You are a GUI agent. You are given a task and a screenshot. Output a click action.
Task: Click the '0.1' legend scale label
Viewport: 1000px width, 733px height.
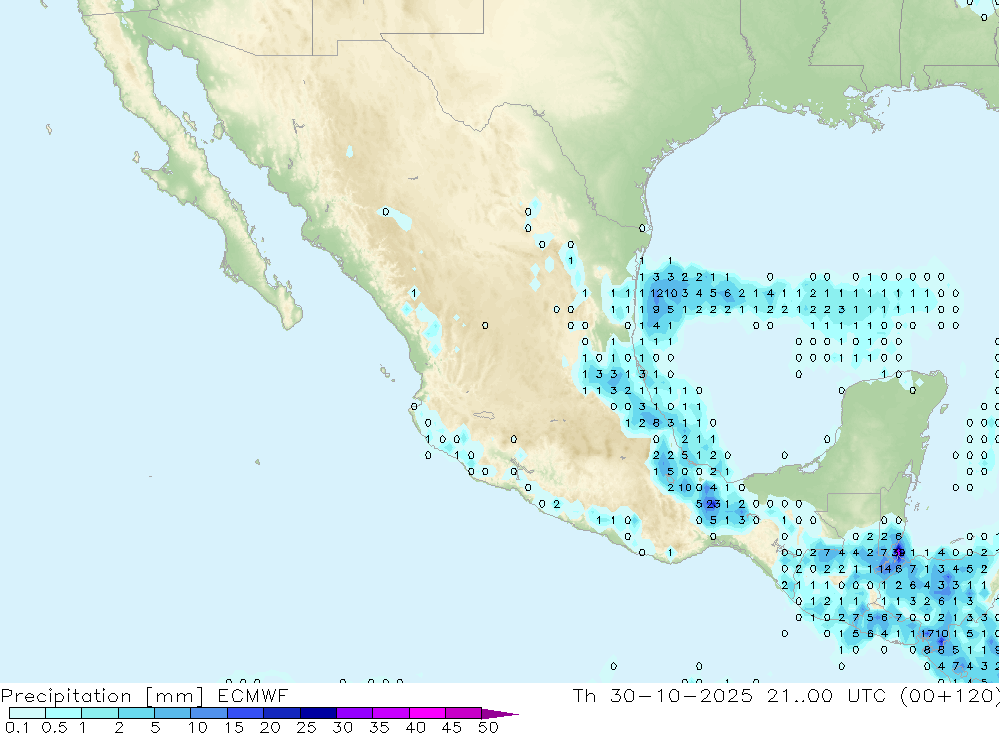(17, 727)
